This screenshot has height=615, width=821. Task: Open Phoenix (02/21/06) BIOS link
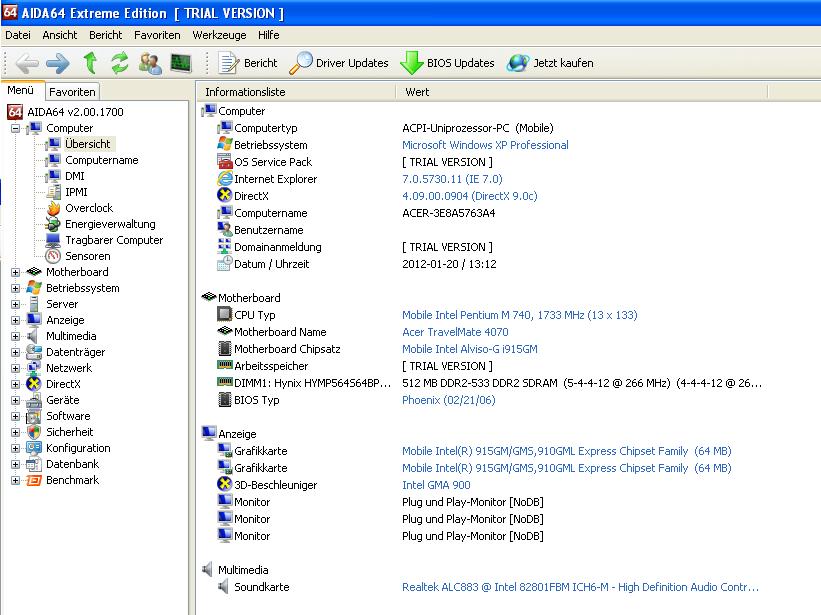(448, 400)
